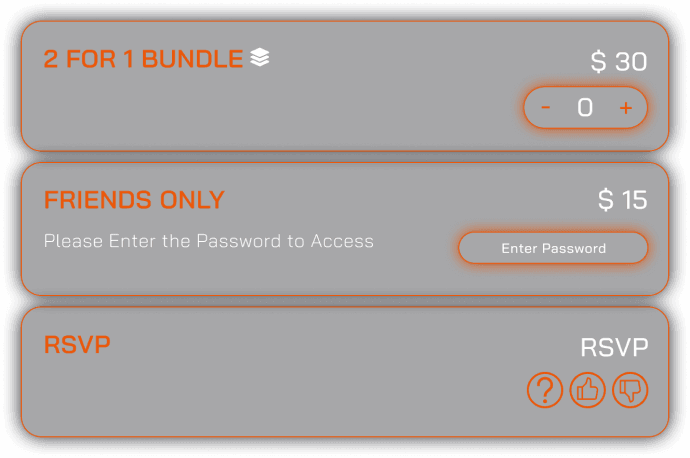The image size is (690, 458).
Task: Click the orange RSVP ticket title
Action: click(x=77, y=344)
